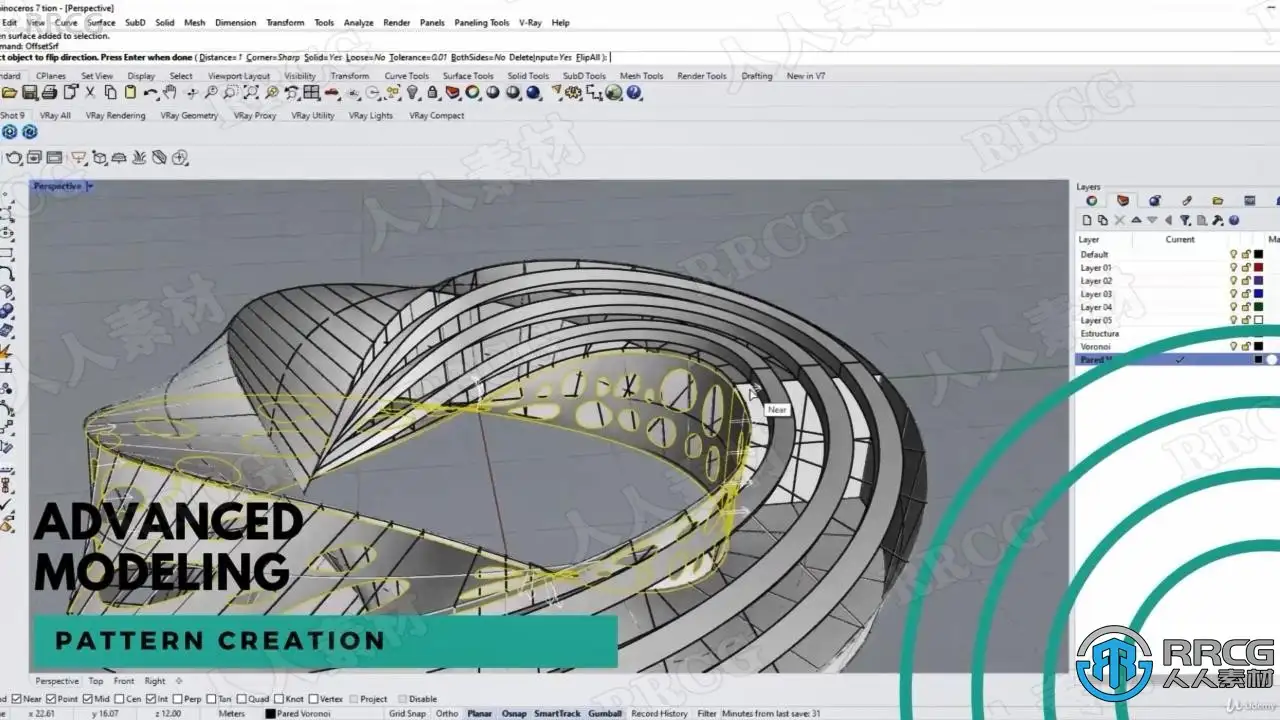The height and width of the screenshot is (720, 1280).
Task: Click the Copy icon in standard toolbar
Action: (110, 92)
